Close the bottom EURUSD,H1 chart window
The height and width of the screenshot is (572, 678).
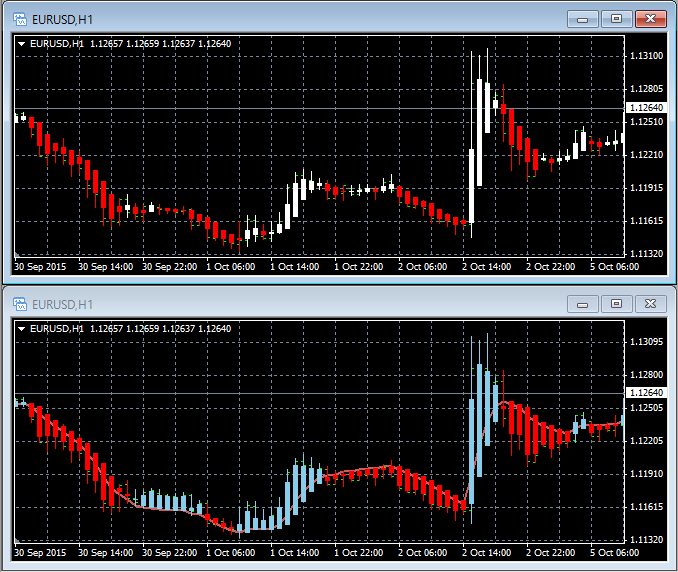(650, 304)
